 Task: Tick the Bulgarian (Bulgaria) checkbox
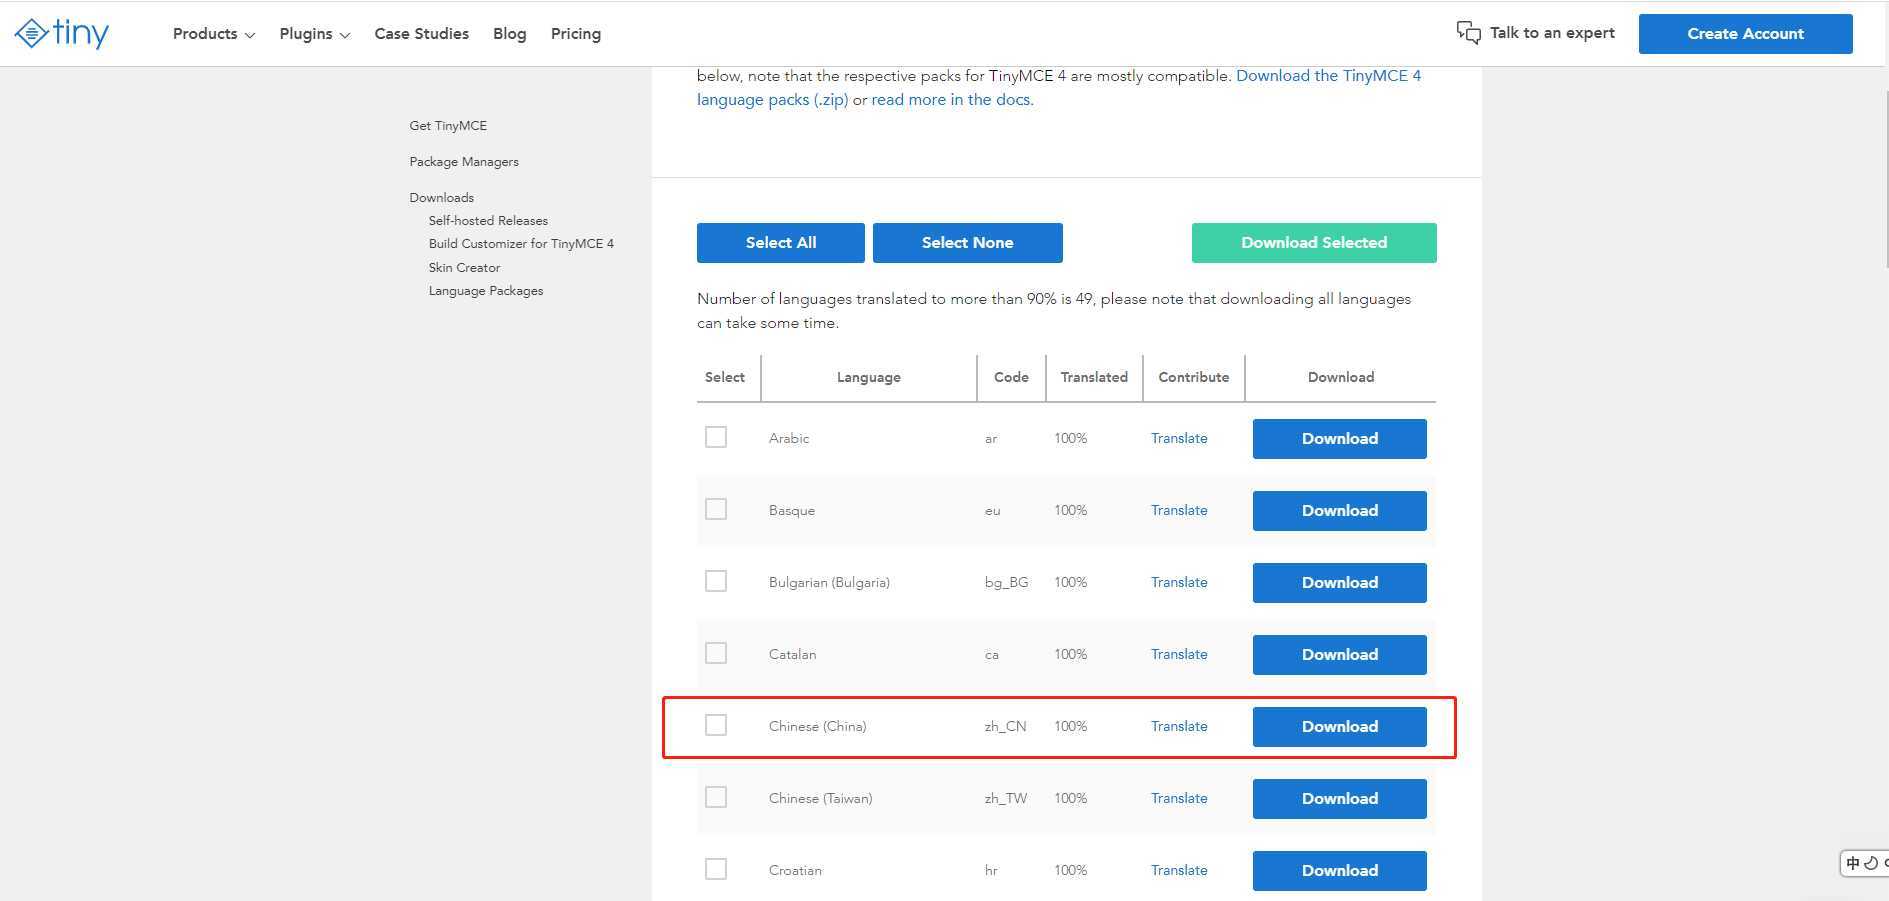point(716,581)
